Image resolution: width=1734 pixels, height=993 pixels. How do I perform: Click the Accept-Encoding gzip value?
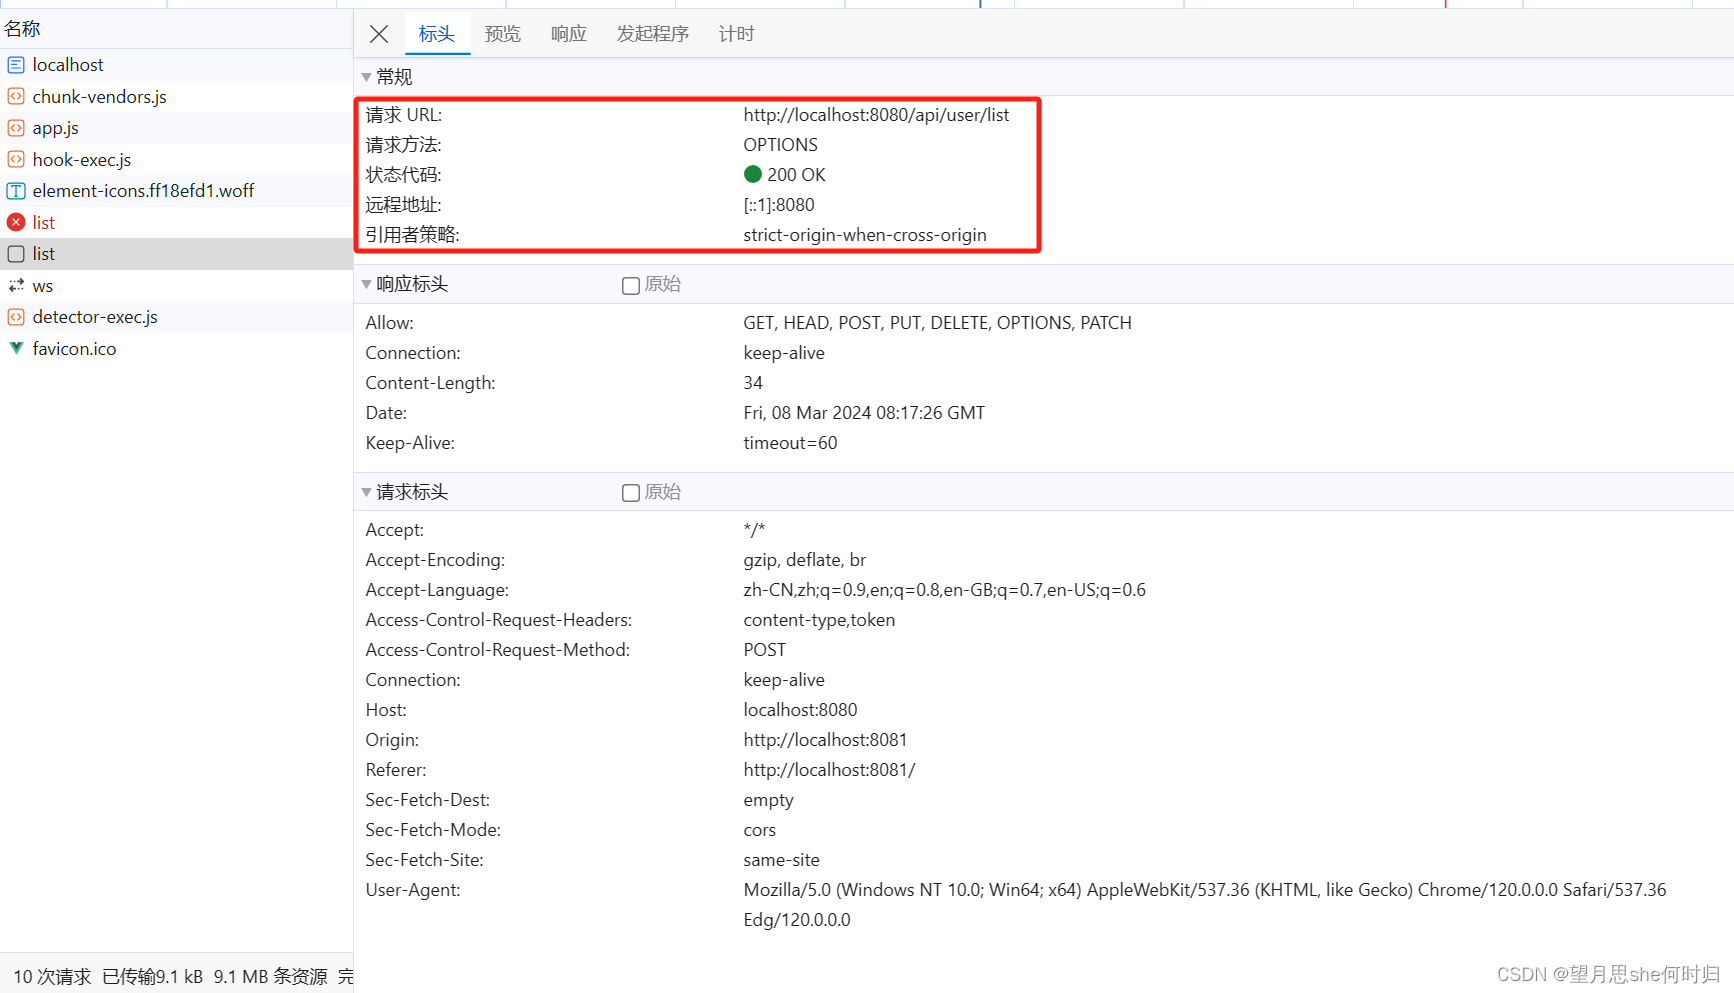805,560
